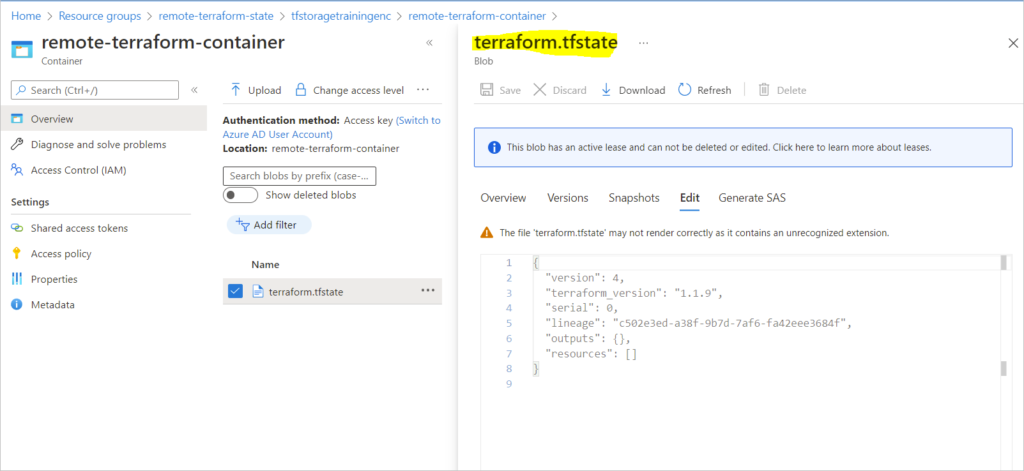Click the Upload arrow icon
The width and height of the screenshot is (1024, 471).
236,90
